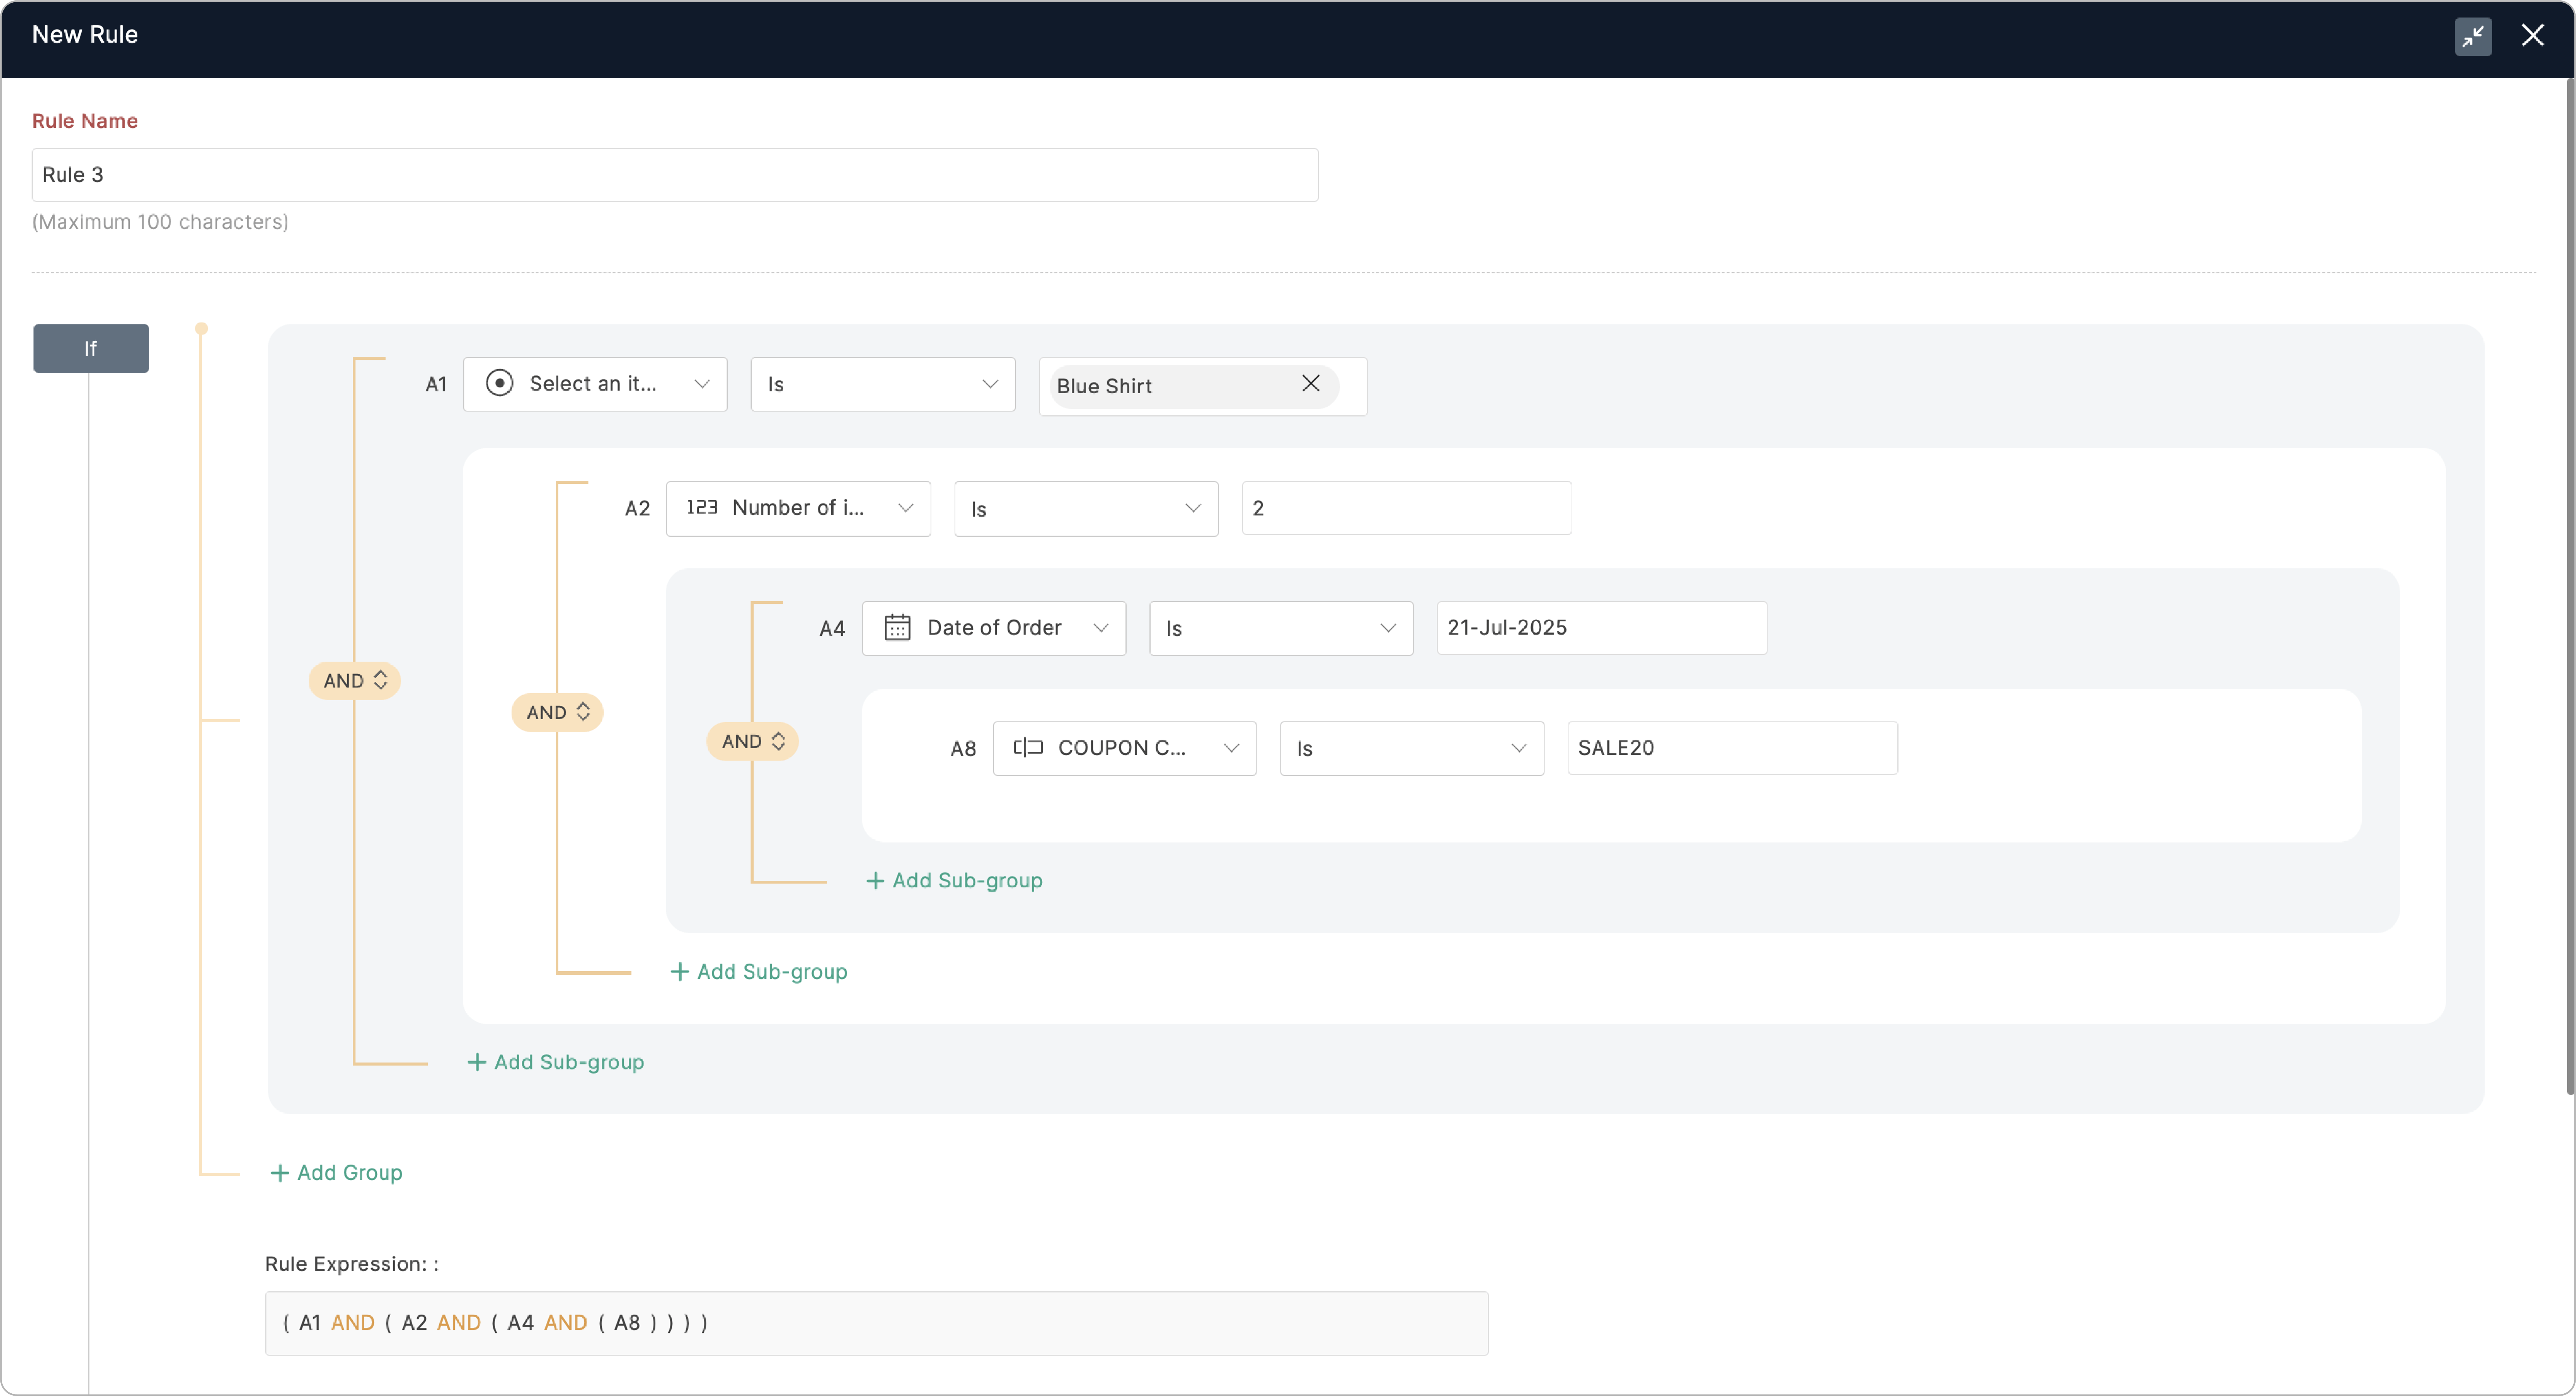Click Add Group
Screen dimensions: 2576x1396
(x=336, y=1173)
